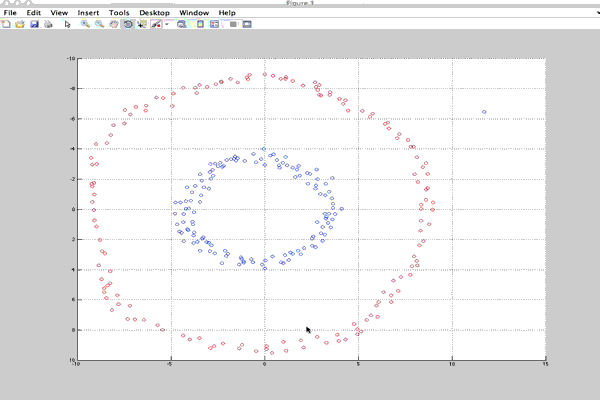
Task: Open the Insert menu
Action: click(90, 12)
